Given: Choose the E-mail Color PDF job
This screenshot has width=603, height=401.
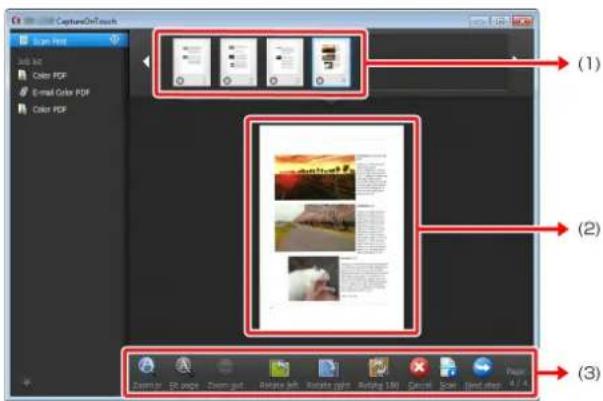Looking at the screenshot, I should coord(55,92).
